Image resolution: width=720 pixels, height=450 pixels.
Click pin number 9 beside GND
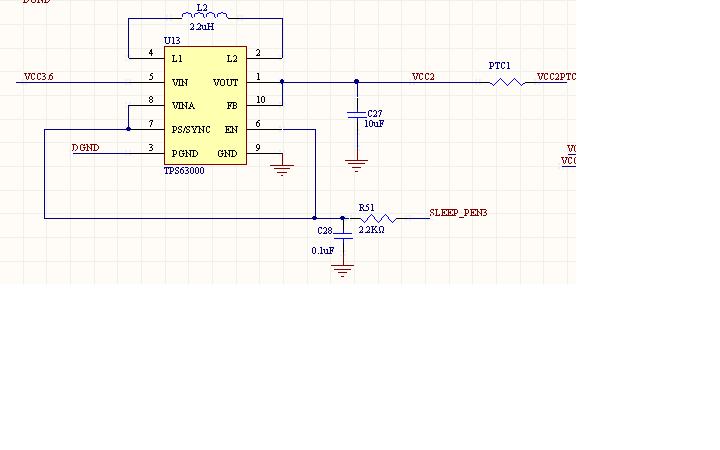[258, 147]
